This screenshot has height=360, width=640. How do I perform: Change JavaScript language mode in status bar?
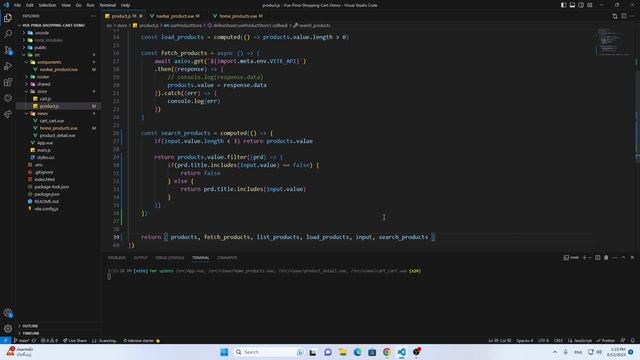580,340
